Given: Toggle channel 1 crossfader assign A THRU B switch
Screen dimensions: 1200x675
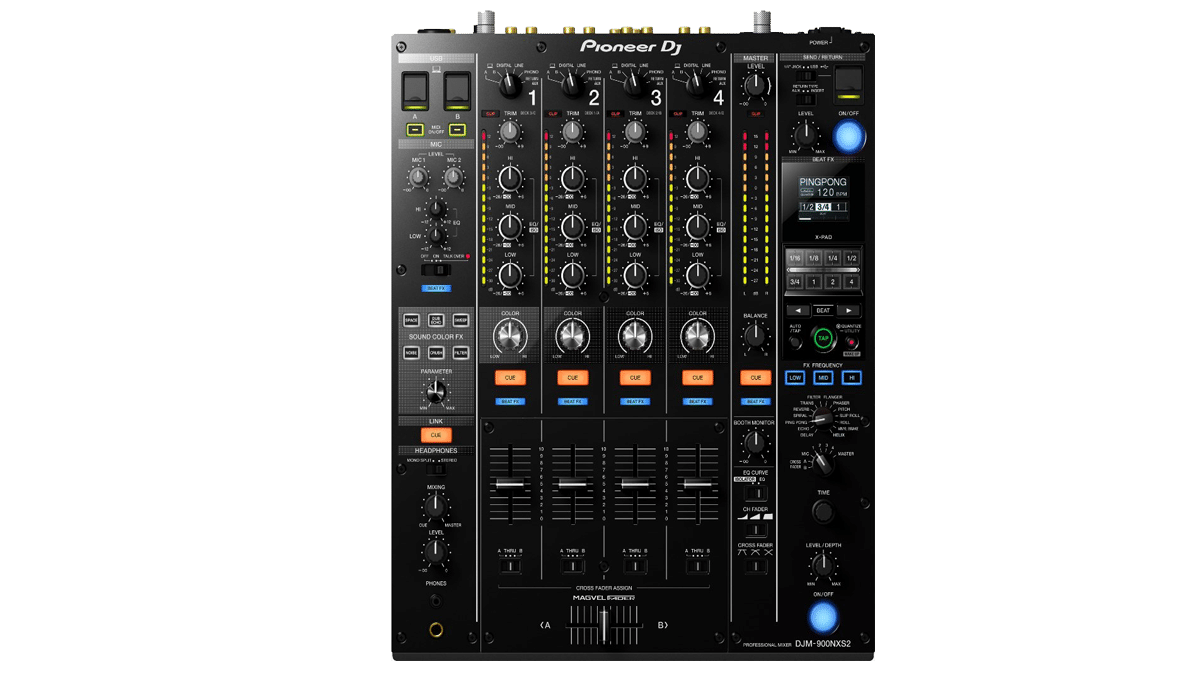Looking at the screenshot, I should 510,567.
